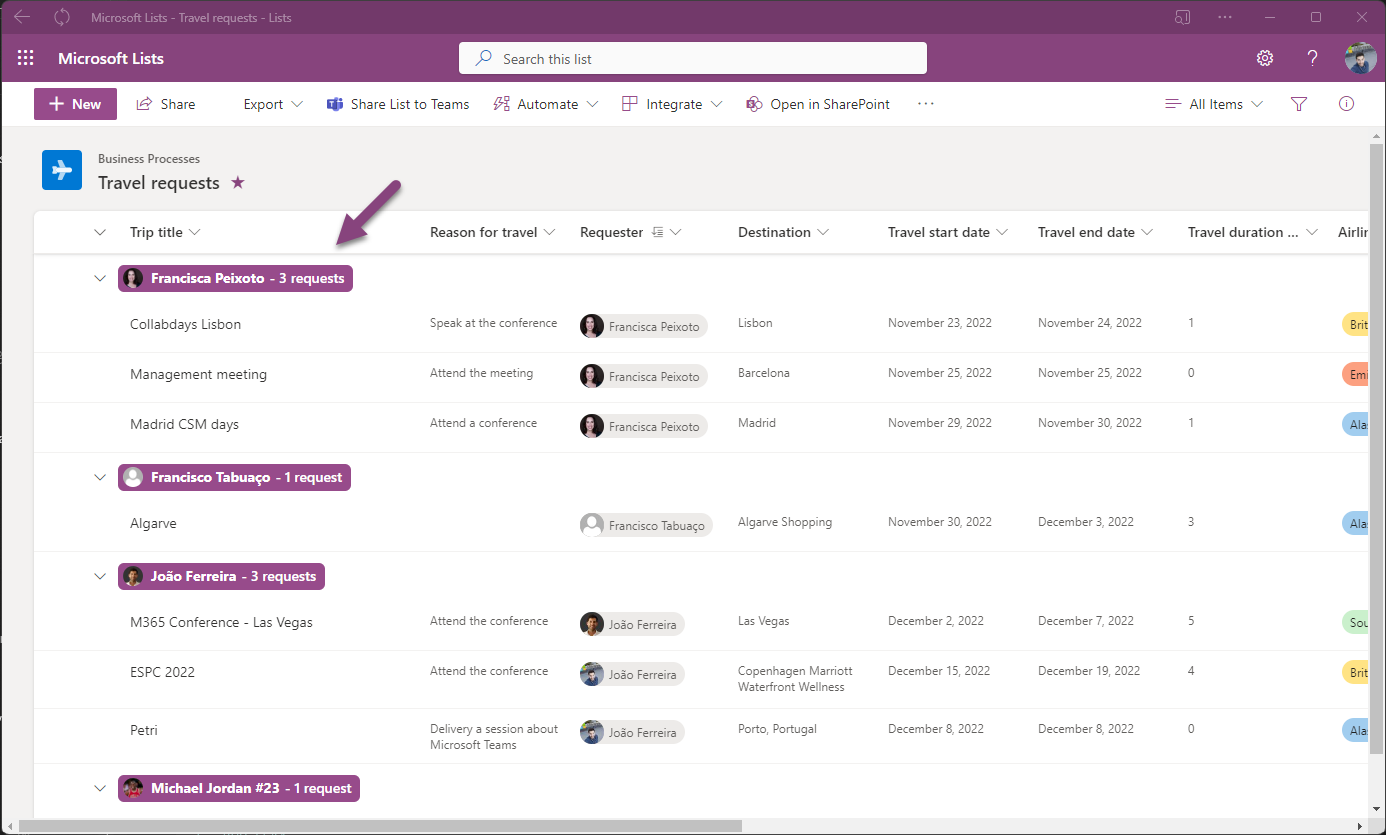Expand the Export dropdown menu
Image resolution: width=1386 pixels, height=835 pixels.
click(x=272, y=104)
